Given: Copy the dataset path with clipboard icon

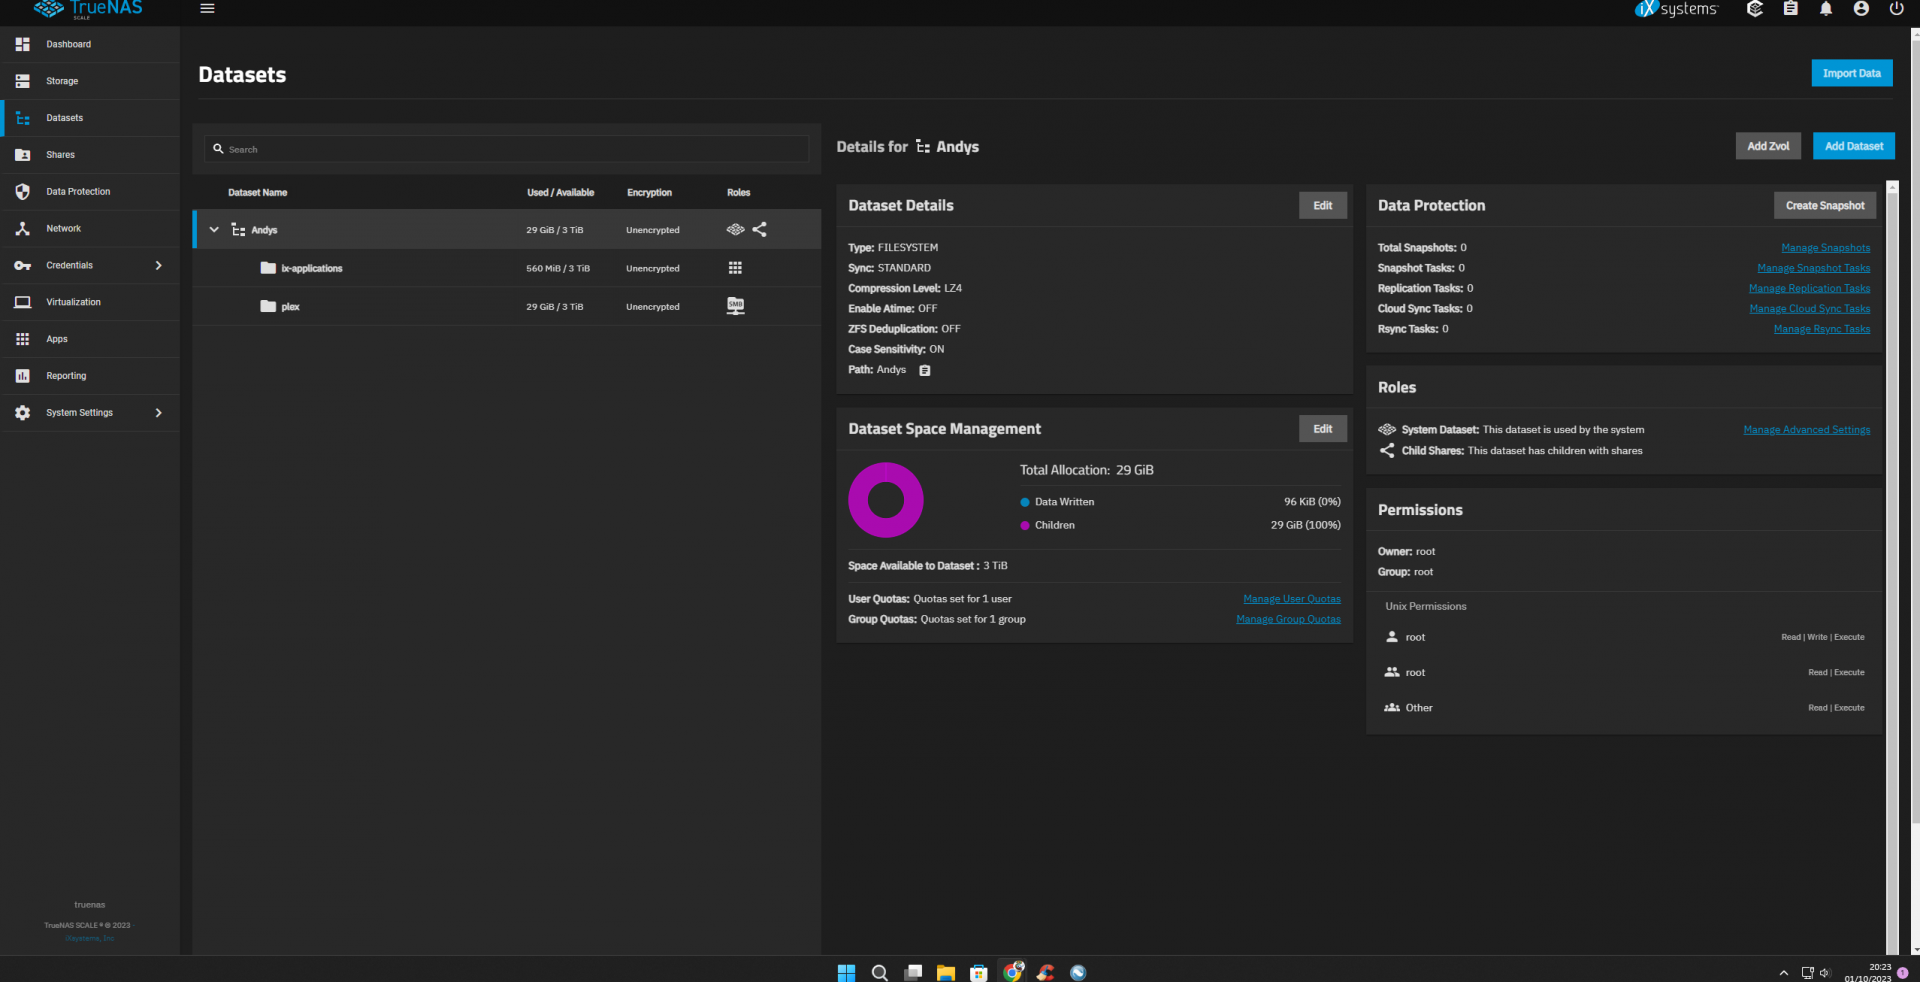Looking at the screenshot, I should point(925,370).
